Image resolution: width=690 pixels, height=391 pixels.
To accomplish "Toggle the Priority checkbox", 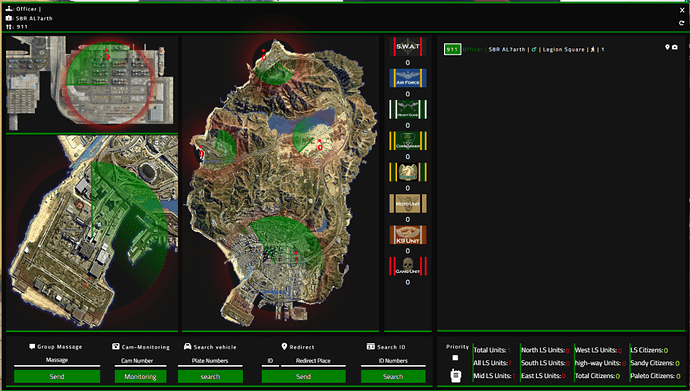I will 455,358.
